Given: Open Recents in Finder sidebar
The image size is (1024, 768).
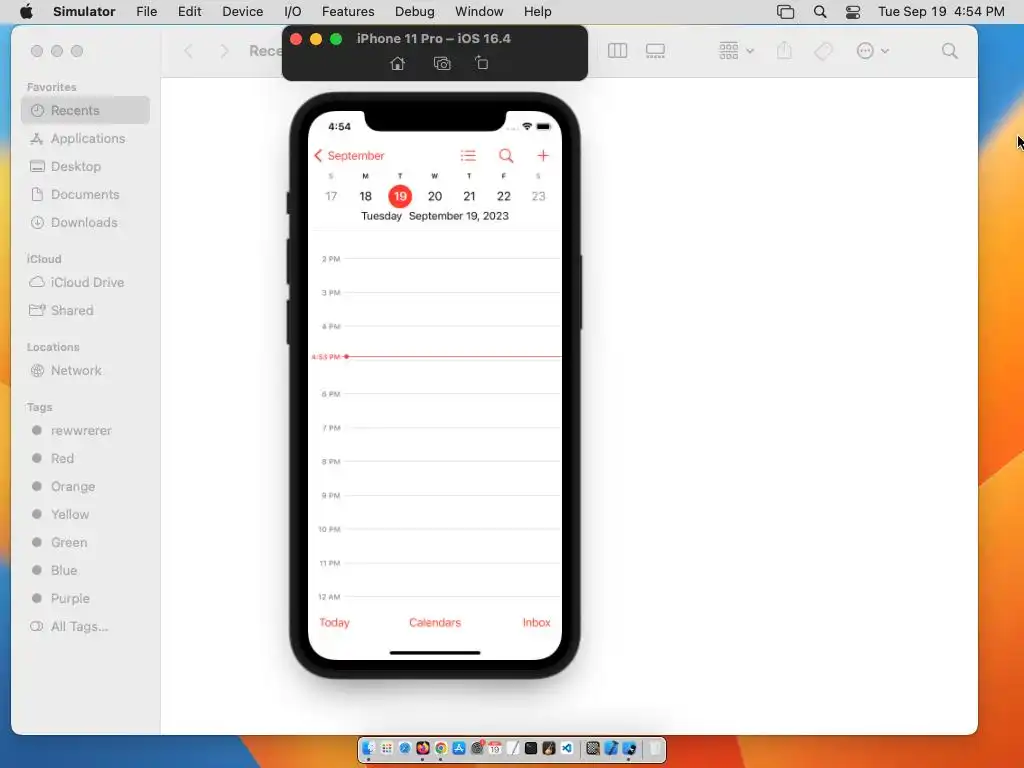Looking at the screenshot, I should tap(86, 110).
